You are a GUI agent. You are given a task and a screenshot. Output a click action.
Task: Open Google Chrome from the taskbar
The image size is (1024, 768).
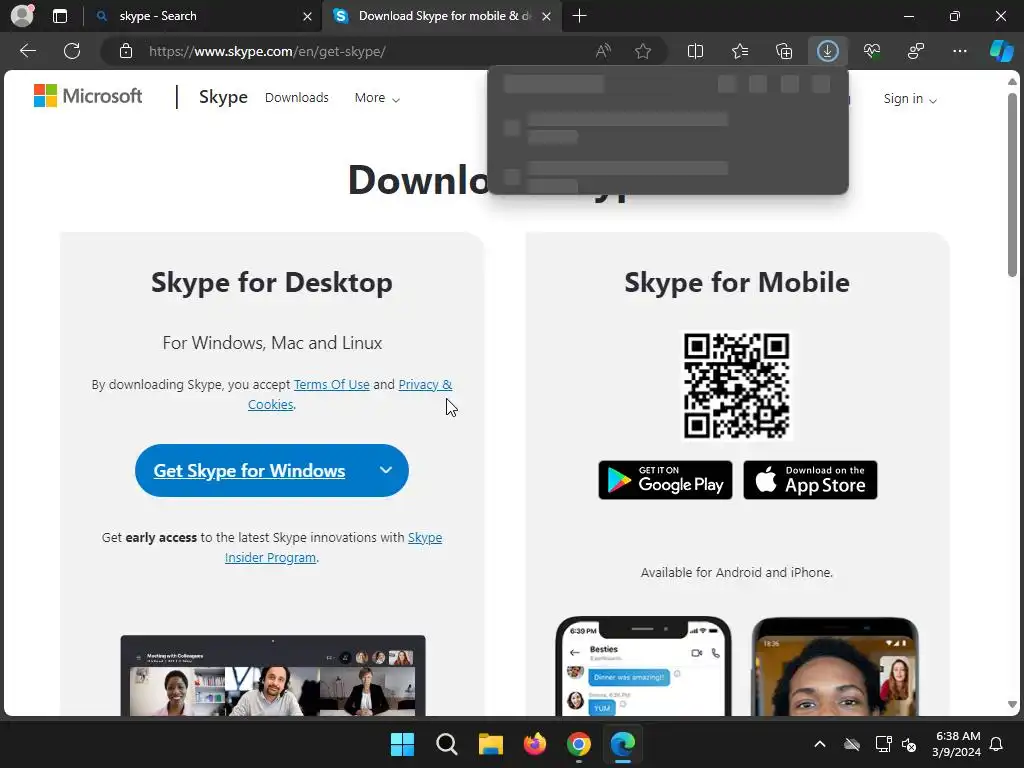(x=579, y=744)
